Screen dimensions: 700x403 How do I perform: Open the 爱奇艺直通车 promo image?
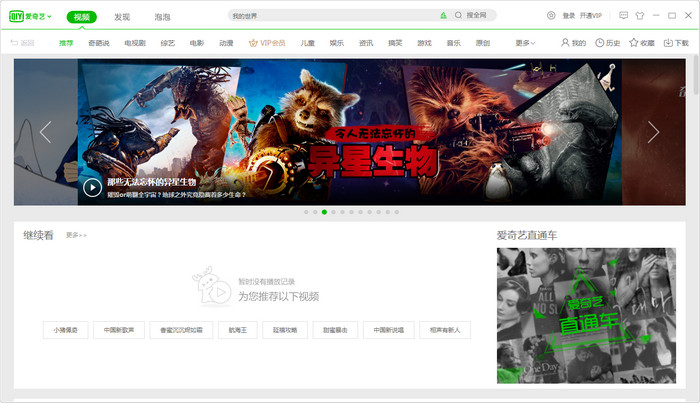coord(586,316)
